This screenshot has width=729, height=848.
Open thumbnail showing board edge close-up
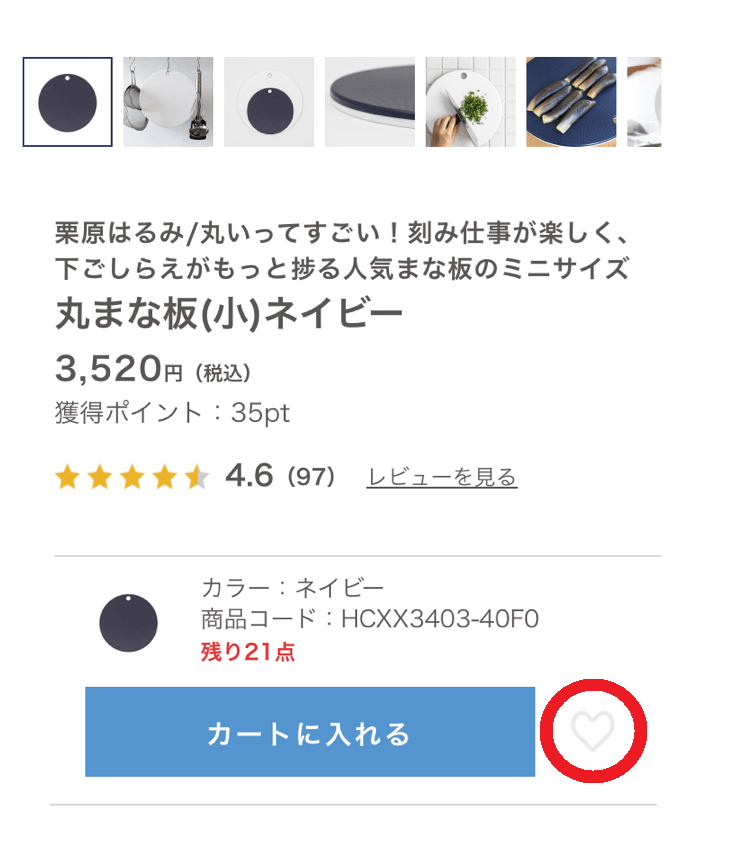[370, 102]
